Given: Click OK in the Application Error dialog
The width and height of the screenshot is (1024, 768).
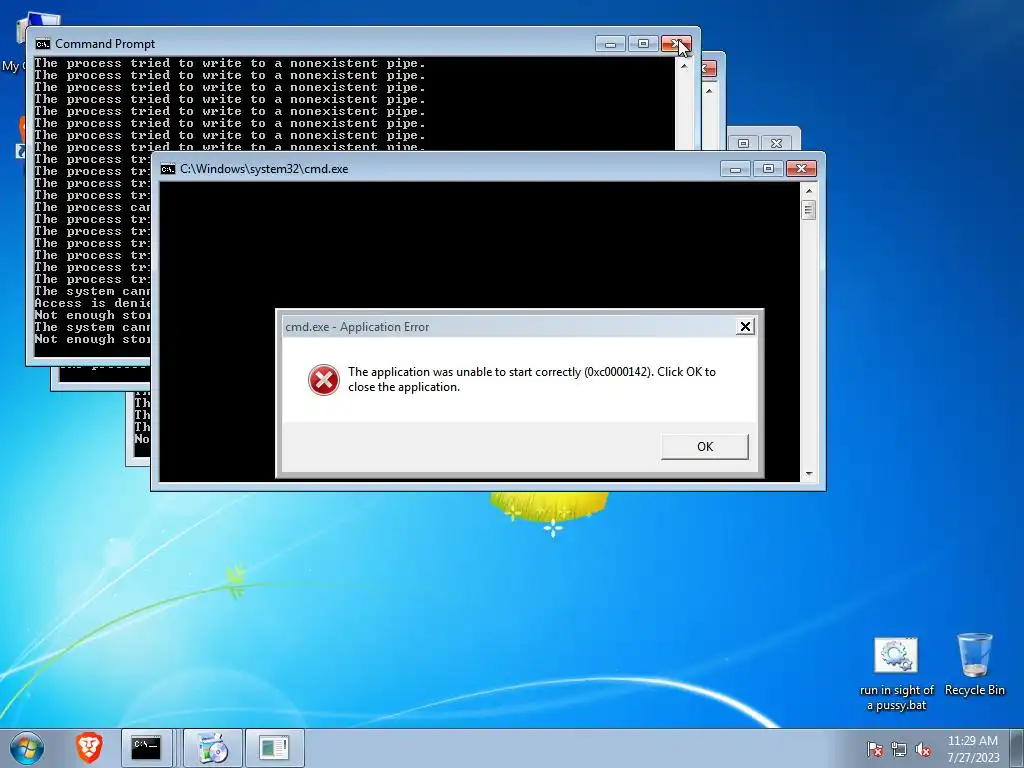Looking at the screenshot, I should (x=705, y=447).
